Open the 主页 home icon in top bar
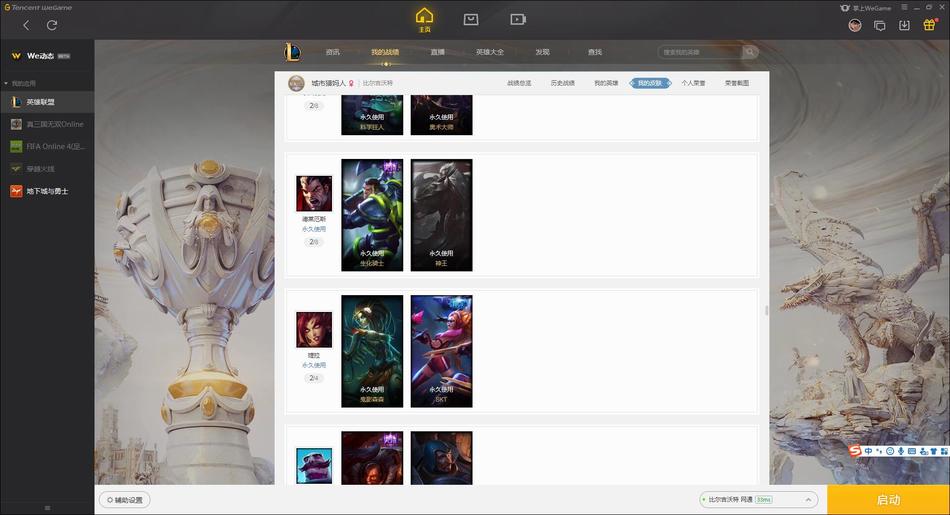Viewport: 950px width, 515px height. click(x=424, y=19)
